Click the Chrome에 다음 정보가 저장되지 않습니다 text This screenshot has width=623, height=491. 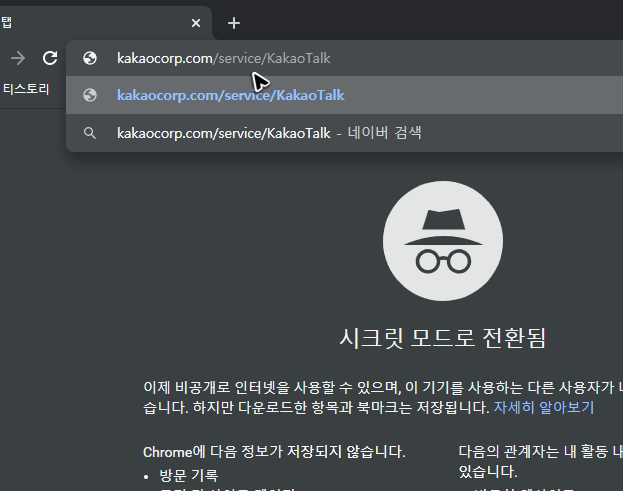pos(274,452)
